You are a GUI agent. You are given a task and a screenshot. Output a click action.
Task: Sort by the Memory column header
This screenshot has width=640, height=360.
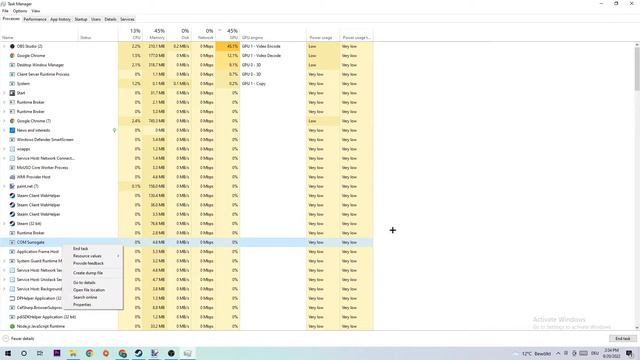point(154,34)
